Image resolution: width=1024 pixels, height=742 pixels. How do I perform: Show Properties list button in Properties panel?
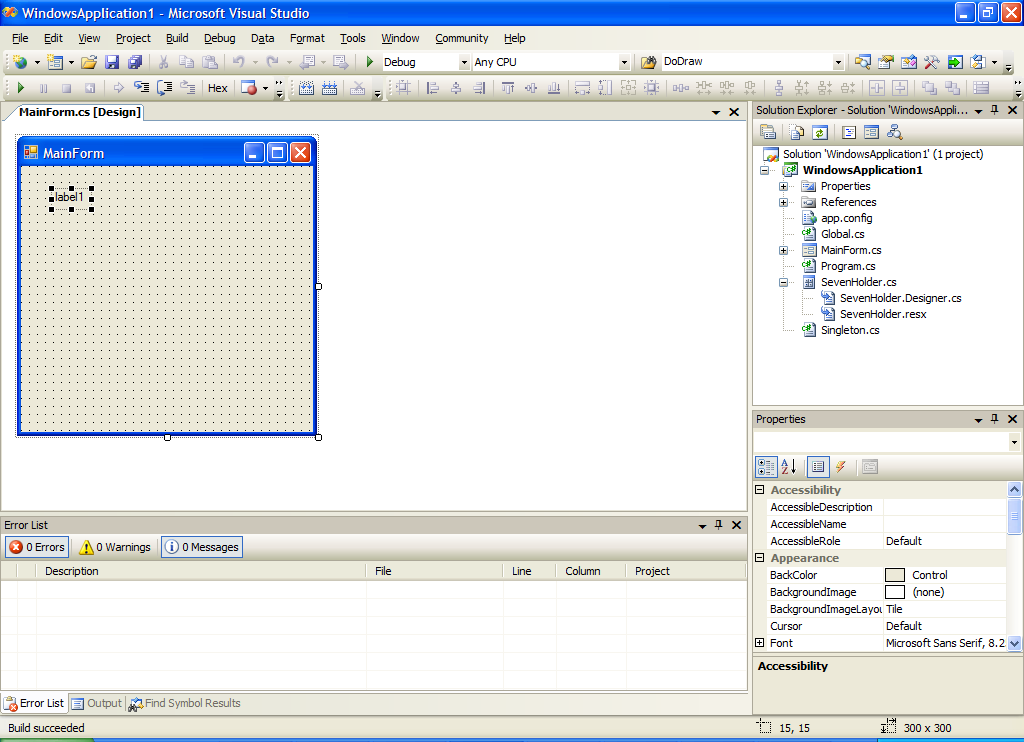coord(818,466)
